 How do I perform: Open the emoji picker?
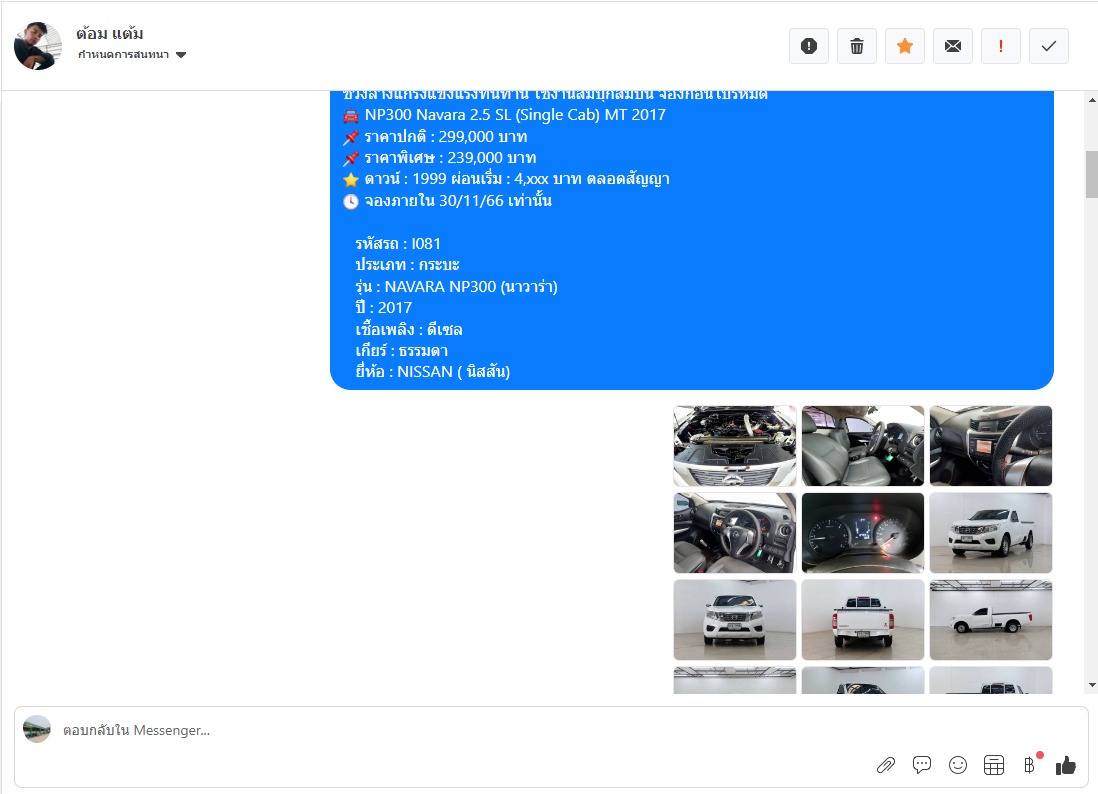[x=958, y=765]
